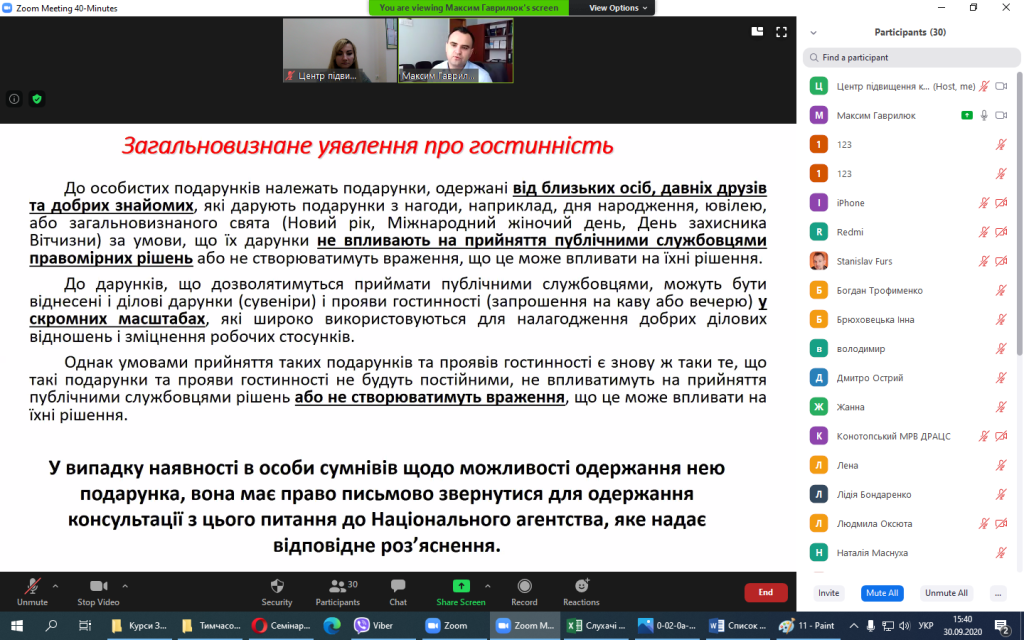
Task: Click the meeting encryption green shield icon
Action: [x=37, y=99]
